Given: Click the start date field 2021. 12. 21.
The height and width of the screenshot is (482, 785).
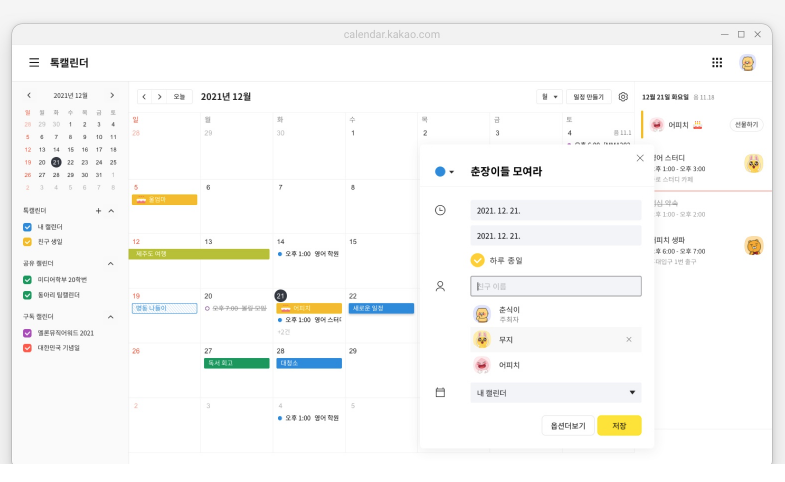Looking at the screenshot, I should pyautogui.click(x=556, y=211).
